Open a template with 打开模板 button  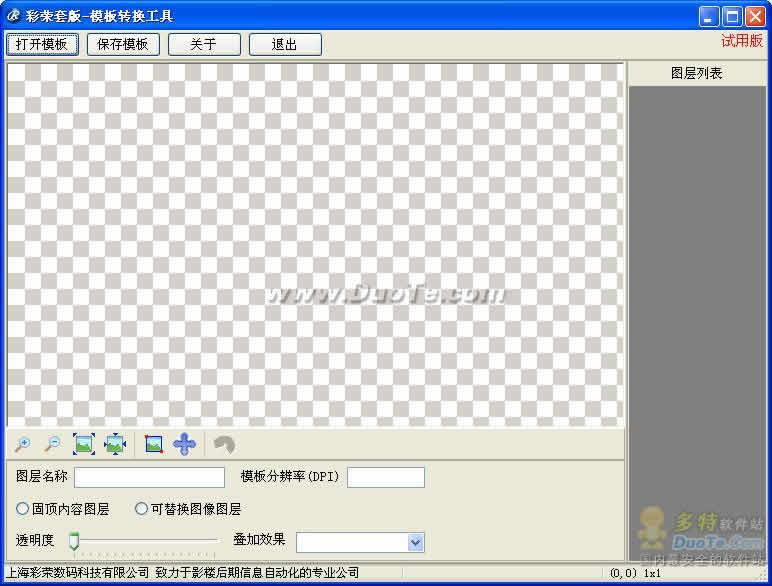[42, 44]
